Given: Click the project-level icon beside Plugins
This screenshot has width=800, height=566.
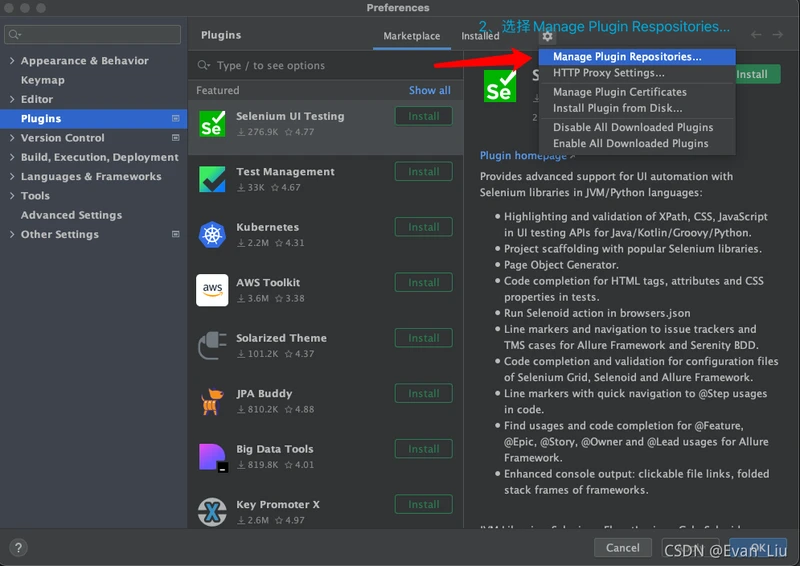Looking at the screenshot, I should pos(176,118).
